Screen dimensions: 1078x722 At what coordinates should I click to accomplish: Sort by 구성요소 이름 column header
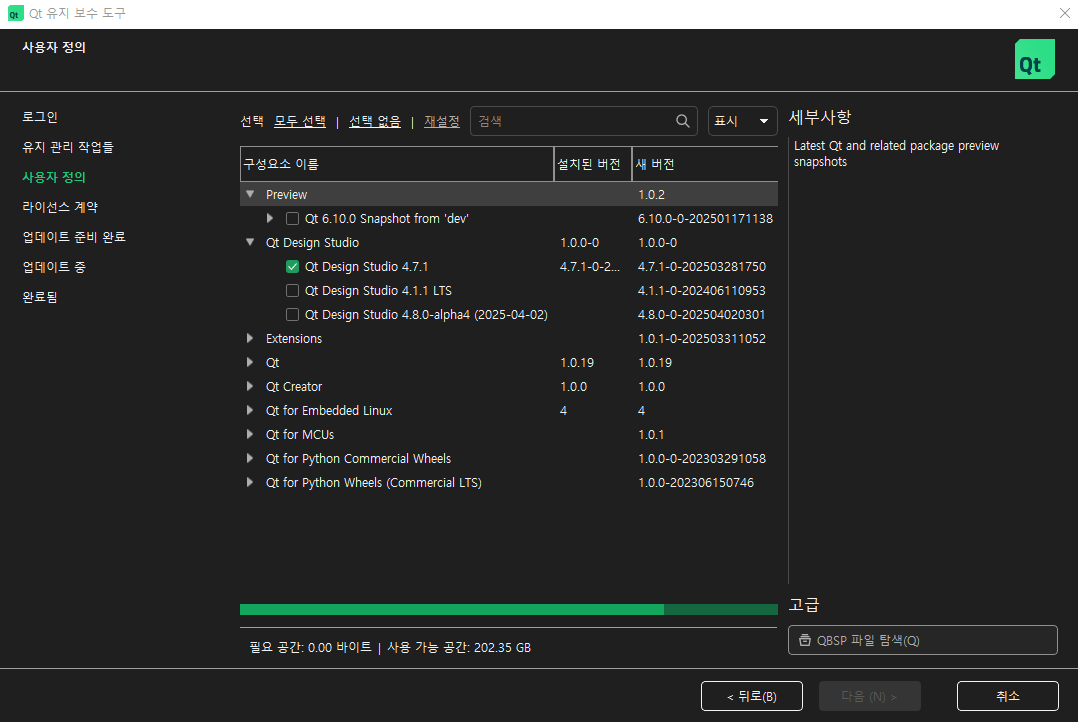[397, 164]
